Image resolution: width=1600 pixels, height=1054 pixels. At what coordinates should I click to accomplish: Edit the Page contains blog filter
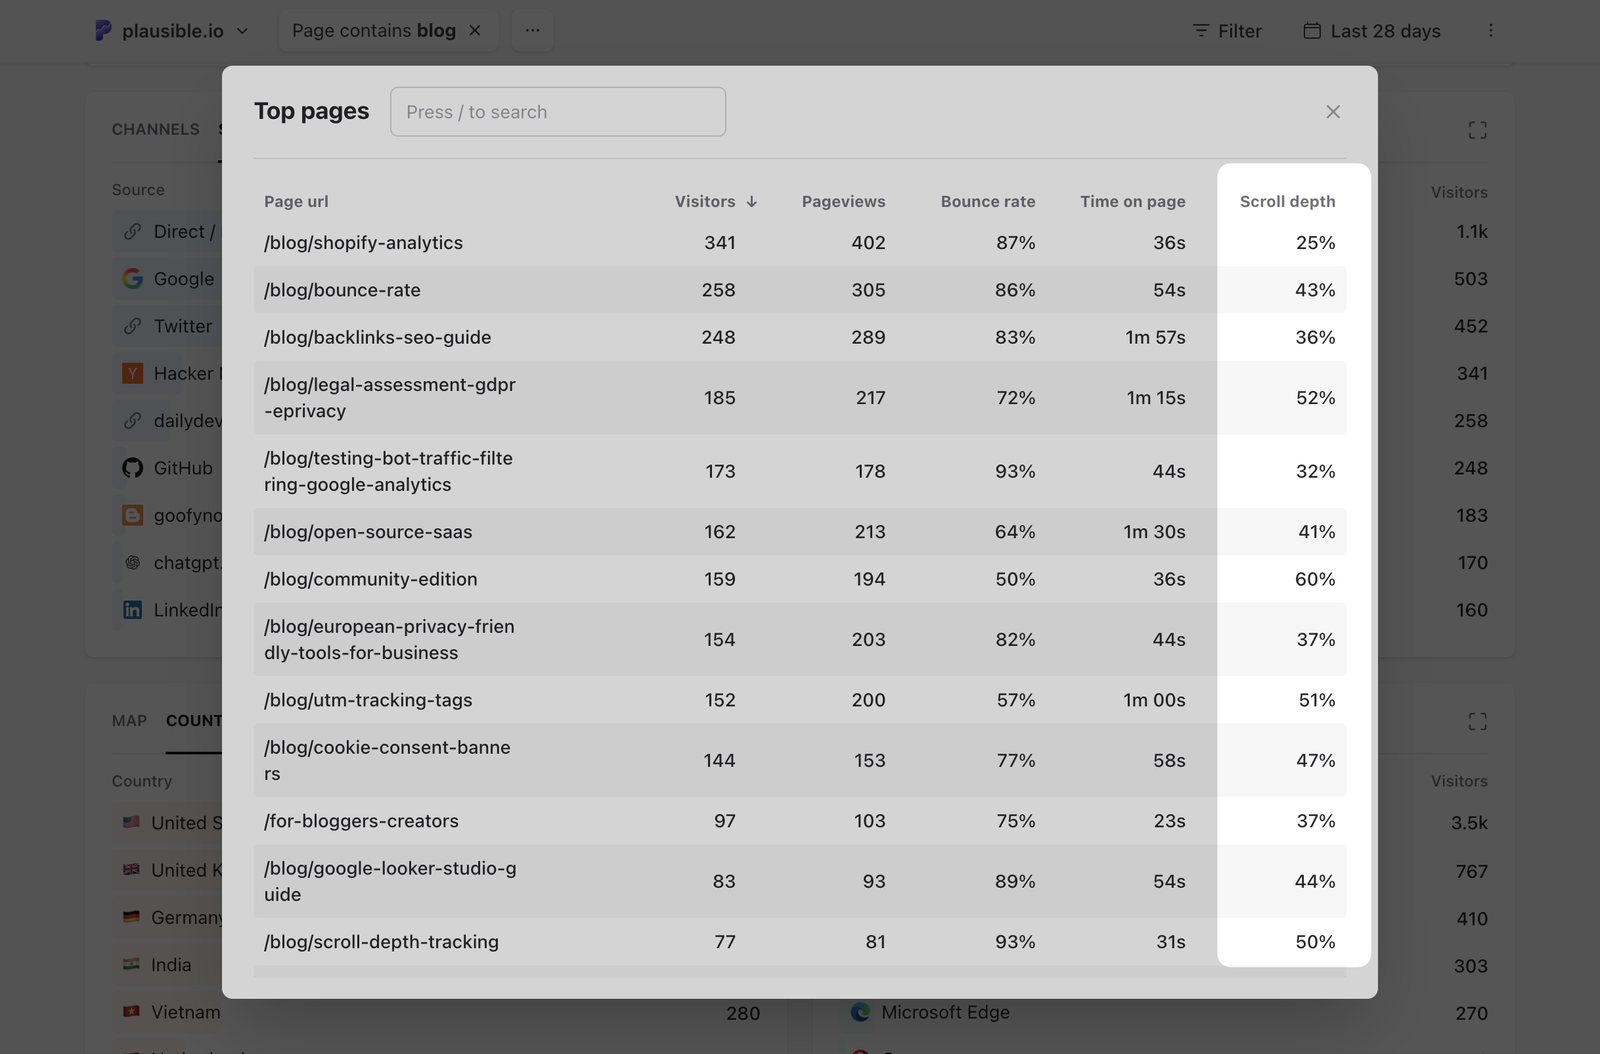click(373, 31)
